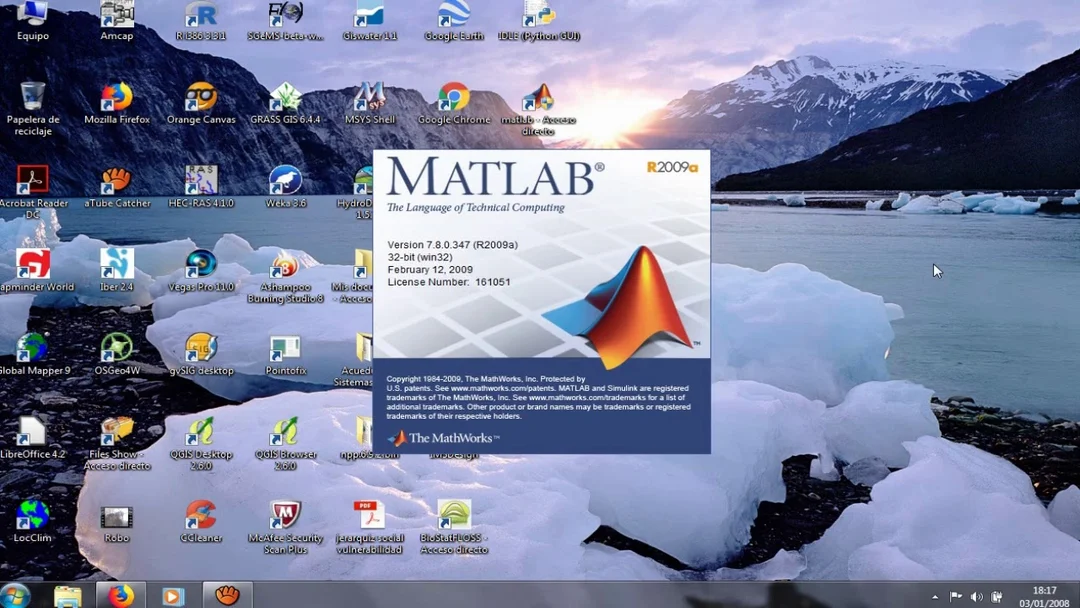
Task: Open the Iber 2.4 shortcut
Action: point(116,270)
